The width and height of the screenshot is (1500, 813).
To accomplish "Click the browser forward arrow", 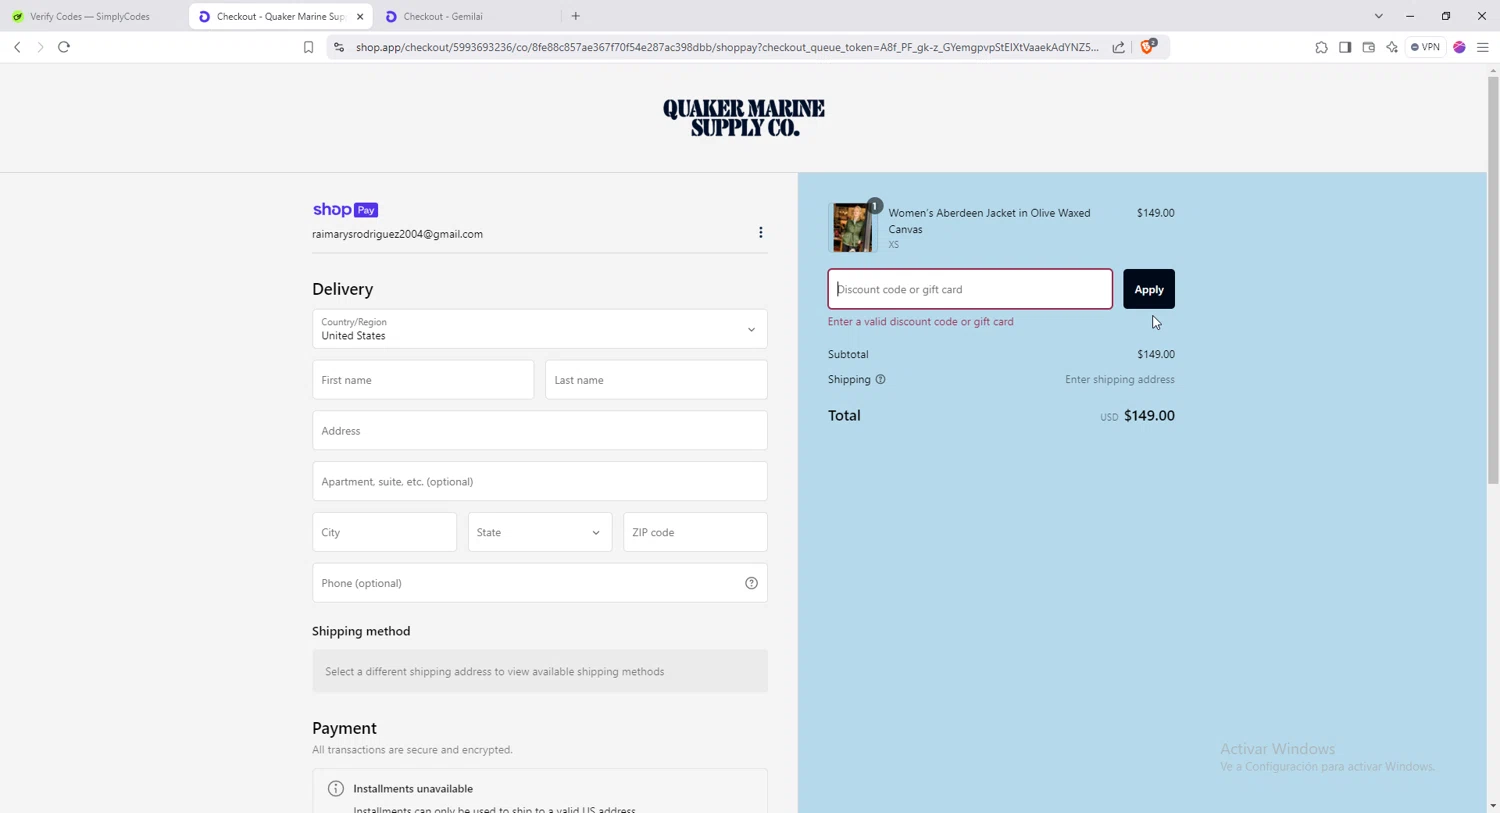I will (x=40, y=47).
